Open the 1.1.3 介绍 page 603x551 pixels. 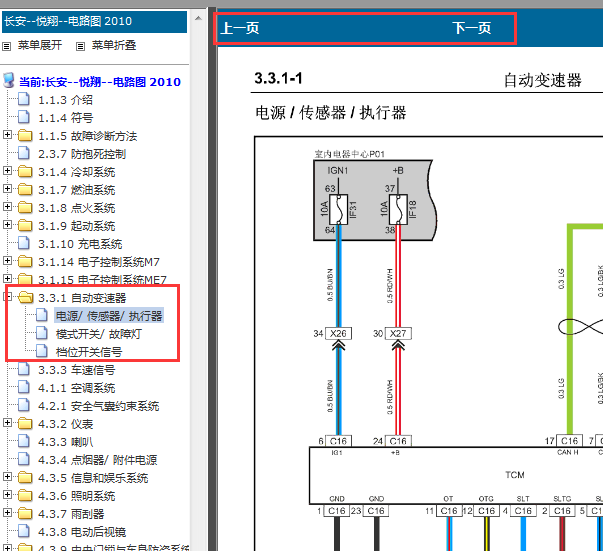coord(65,100)
